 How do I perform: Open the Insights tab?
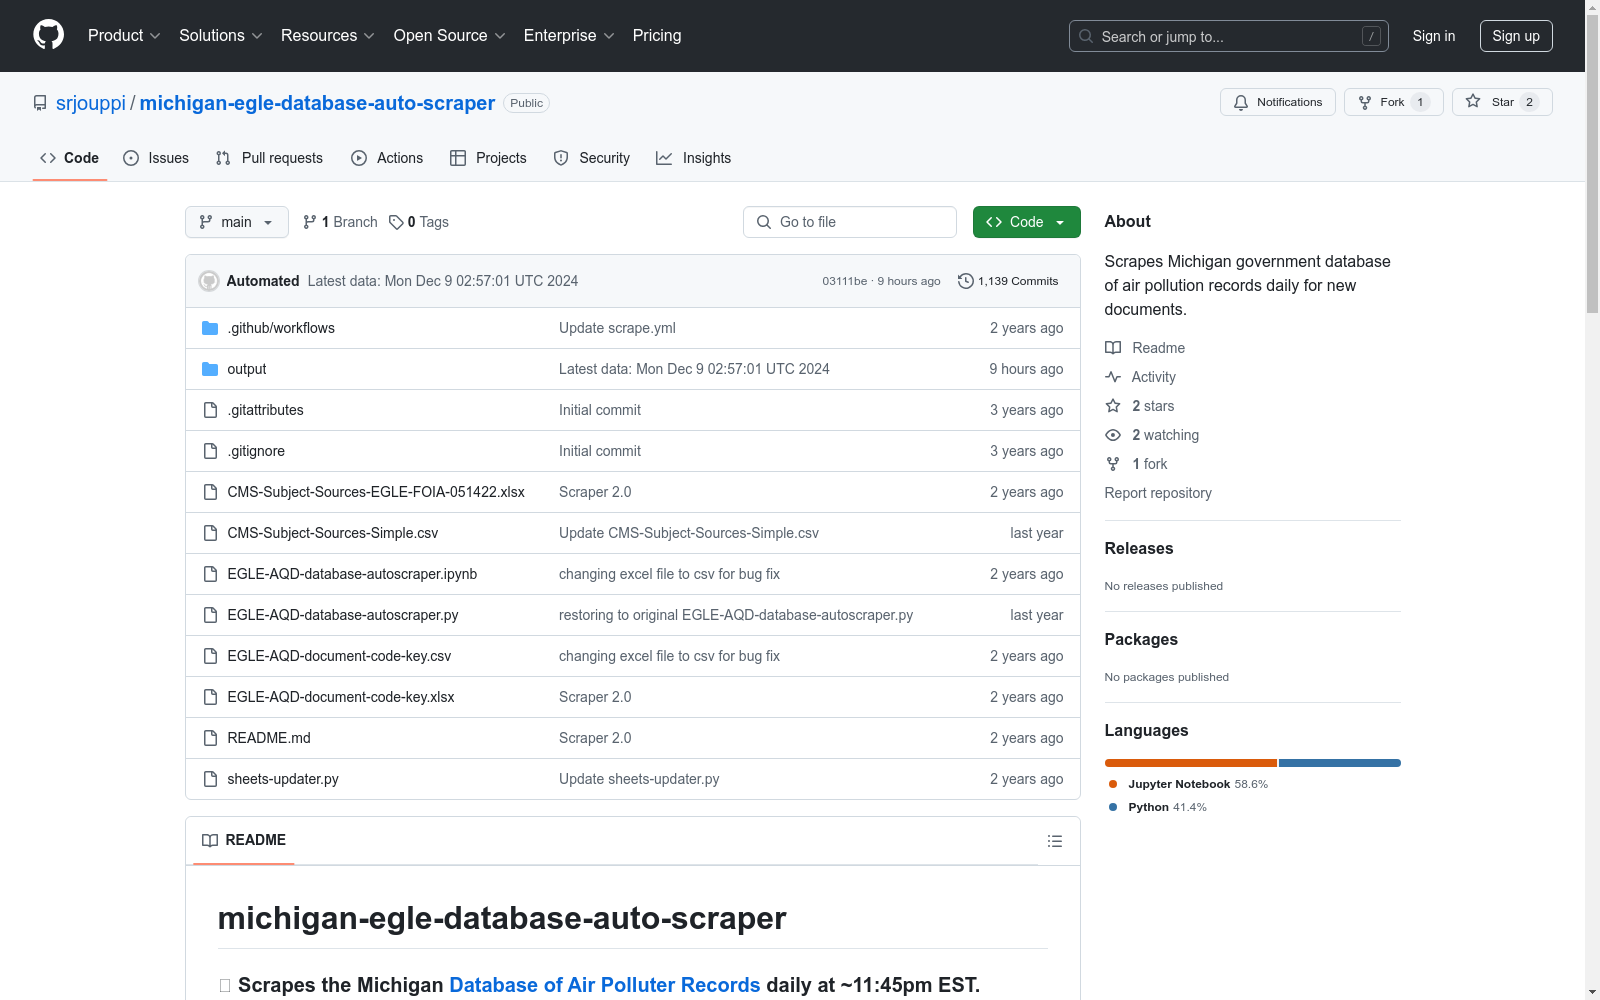click(x=694, y=158)
